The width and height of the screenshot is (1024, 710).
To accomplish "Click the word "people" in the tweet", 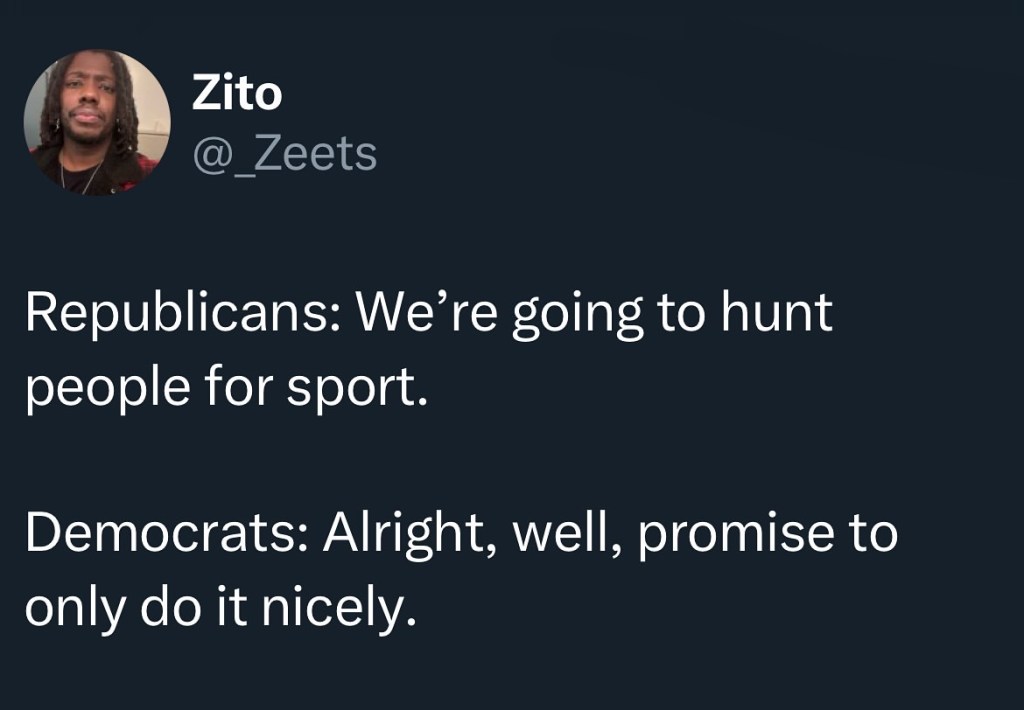I will pyautogui.click(x=94, y=389).
